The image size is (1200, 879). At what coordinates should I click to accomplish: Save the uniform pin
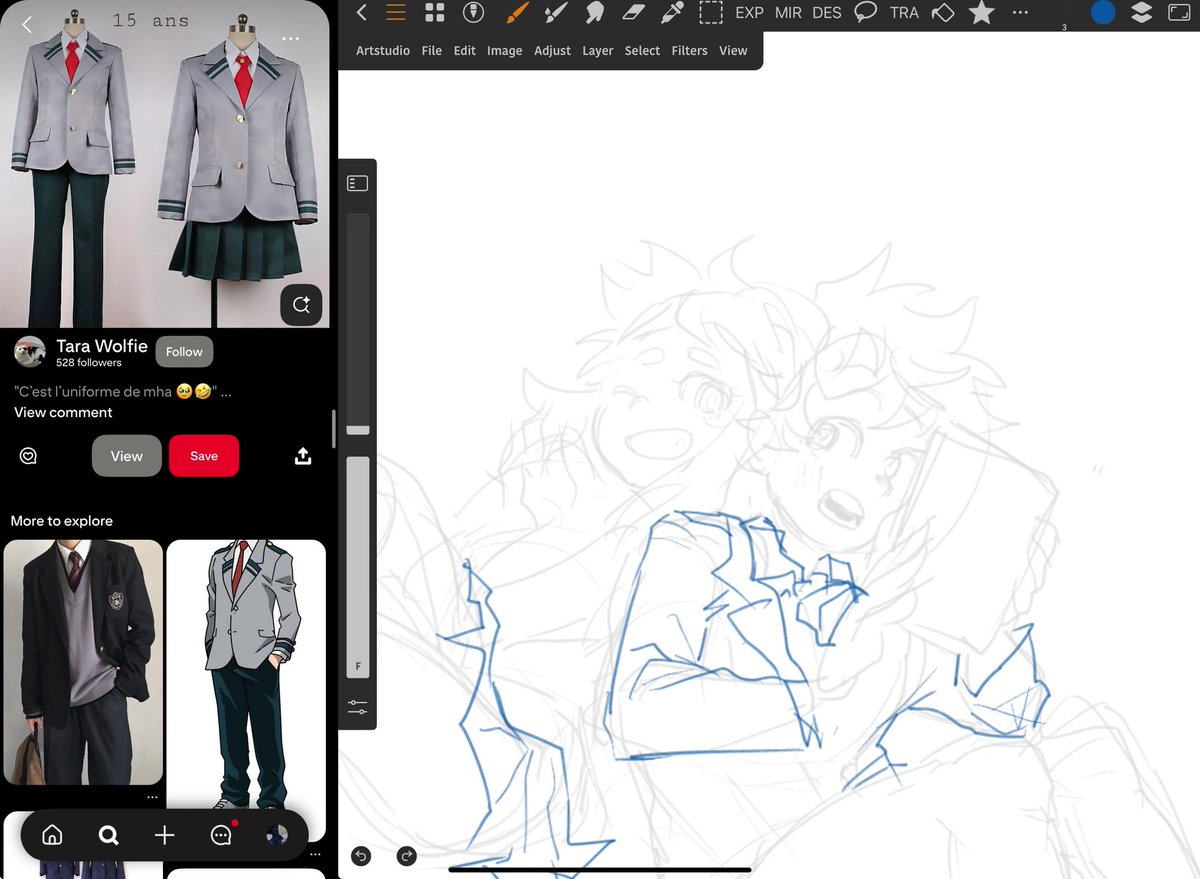tap(204, 455)
